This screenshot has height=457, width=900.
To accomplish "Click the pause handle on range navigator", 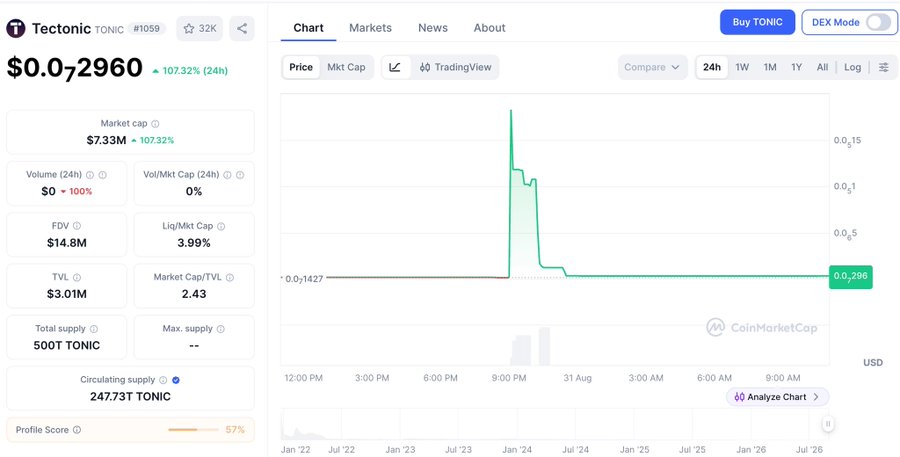I will click(x=827, y=424).
